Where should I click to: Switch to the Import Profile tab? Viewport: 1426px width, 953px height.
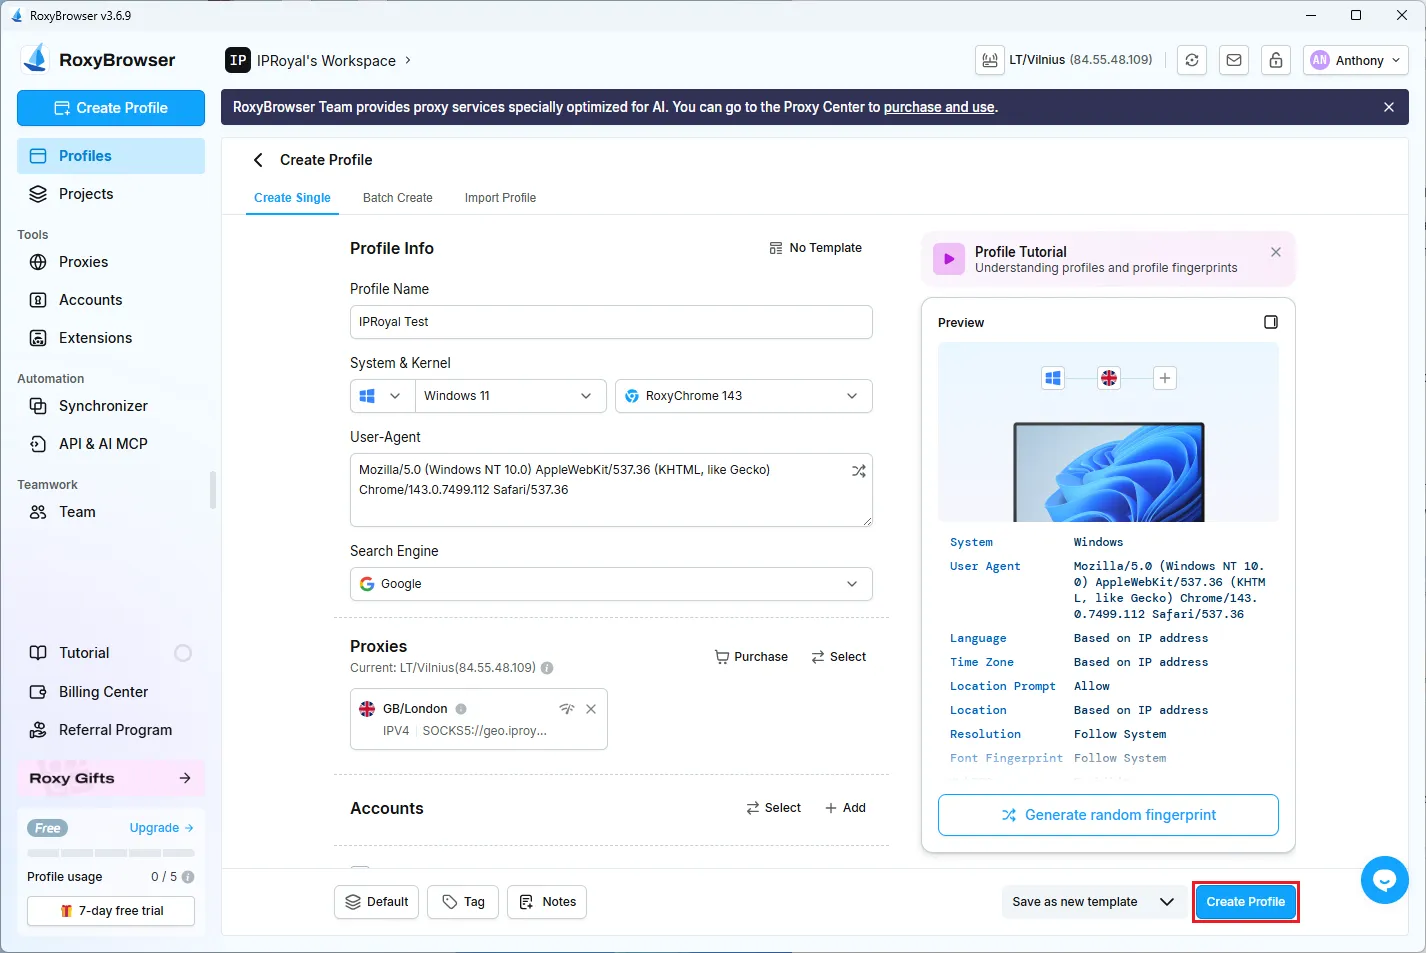coord(500,198)
